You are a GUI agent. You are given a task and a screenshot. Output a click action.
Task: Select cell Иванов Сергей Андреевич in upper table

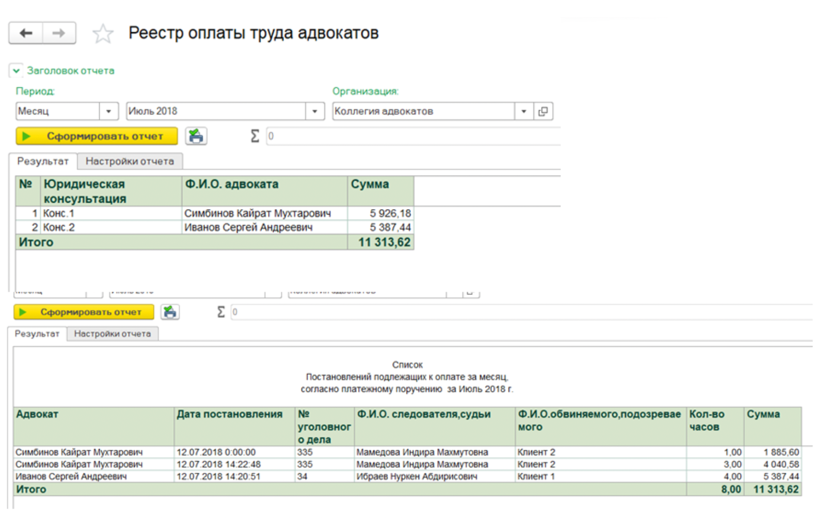pos(264,227)
